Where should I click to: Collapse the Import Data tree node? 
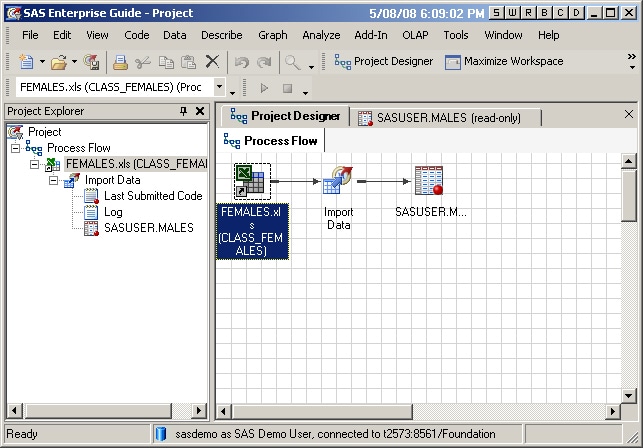click(x=54, y=180)
